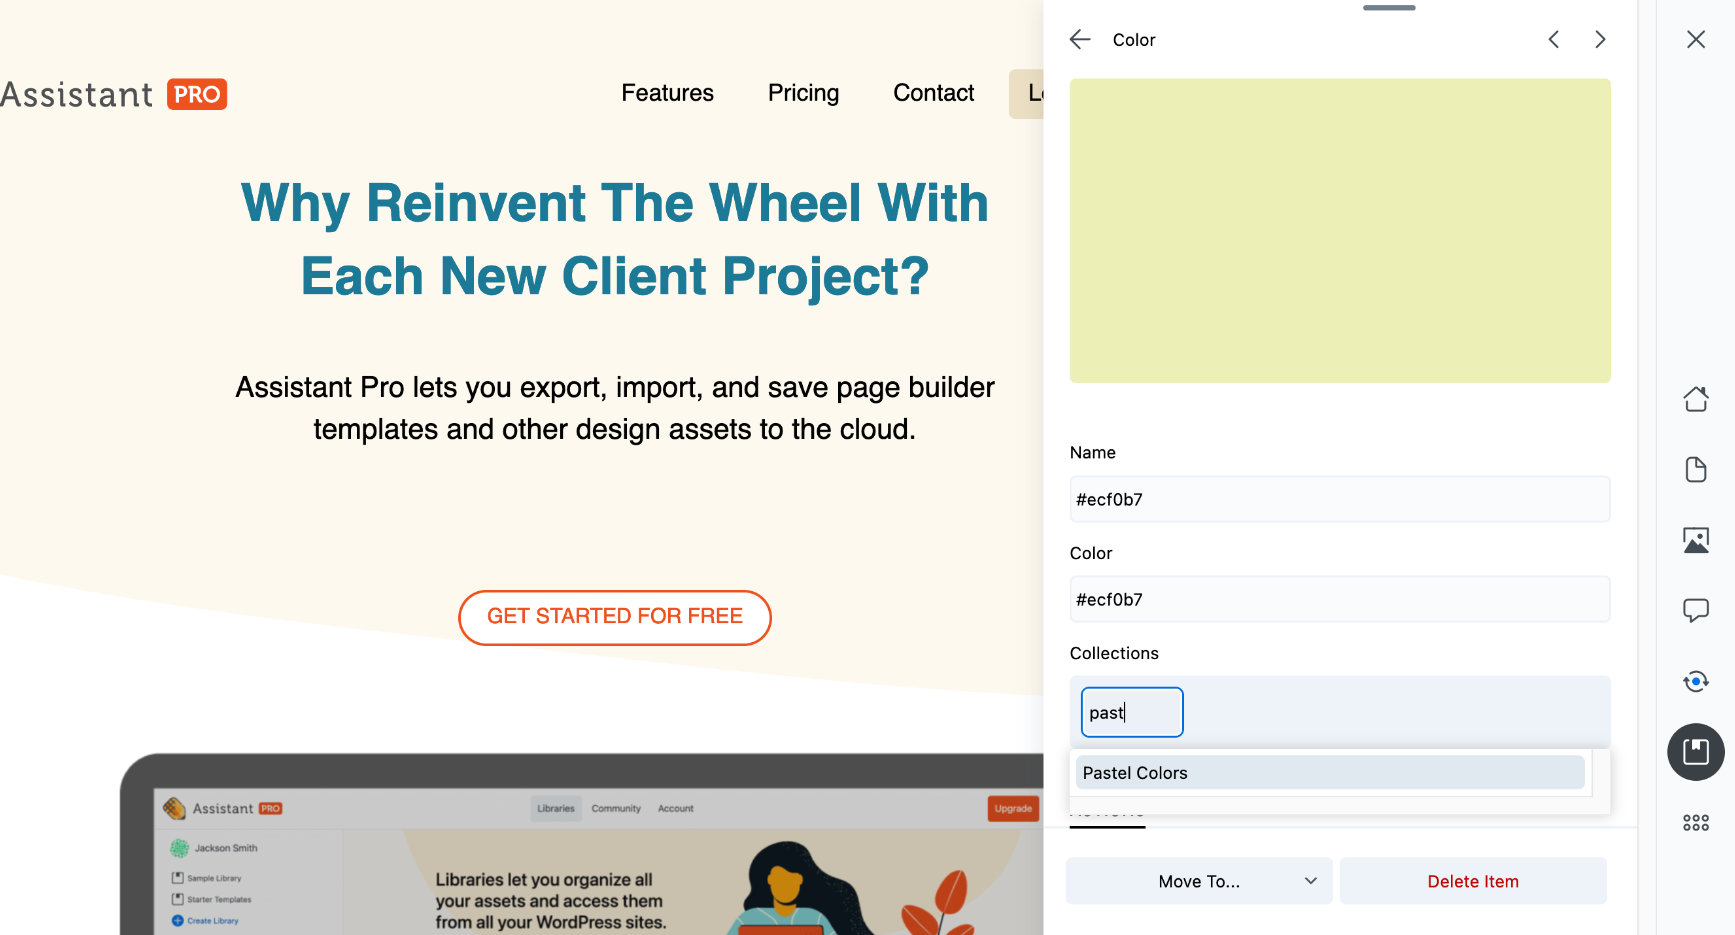The width and height of the screenshot is (1735, 935).
Task: Navigate to previous item with left chevron
Action: coord(1553,39)
